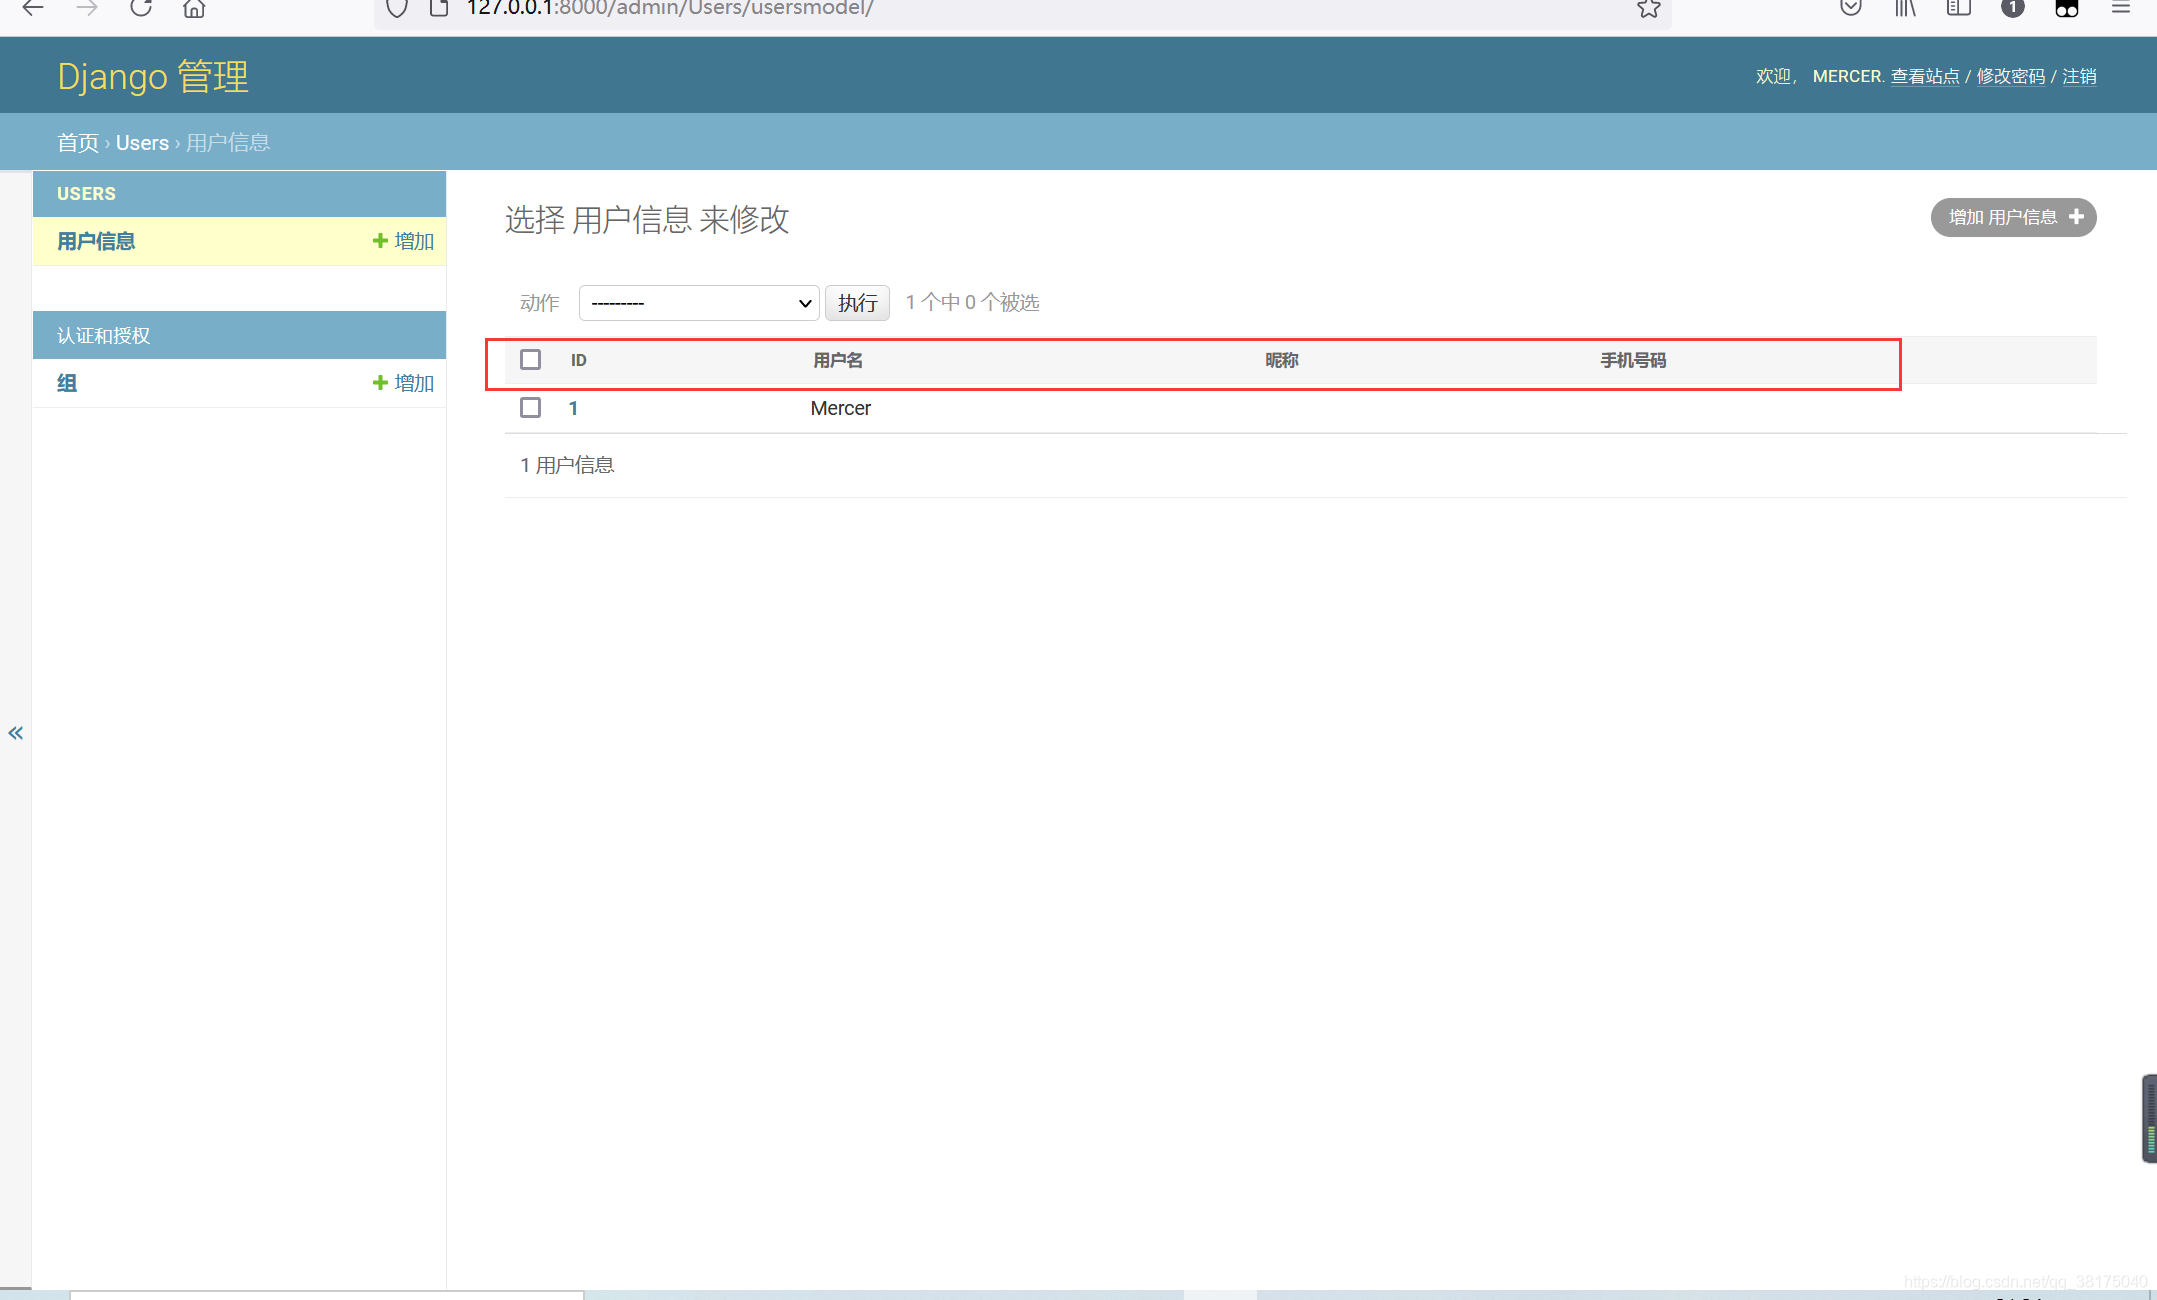Viewport: 2157px width, 1300px height.
Task: Open 认证和授权 section in sidebar
Action: [104, 336]
